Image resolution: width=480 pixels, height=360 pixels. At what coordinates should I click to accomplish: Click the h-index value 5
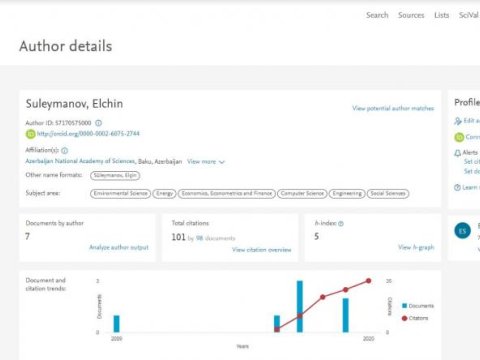click(317, 236)
